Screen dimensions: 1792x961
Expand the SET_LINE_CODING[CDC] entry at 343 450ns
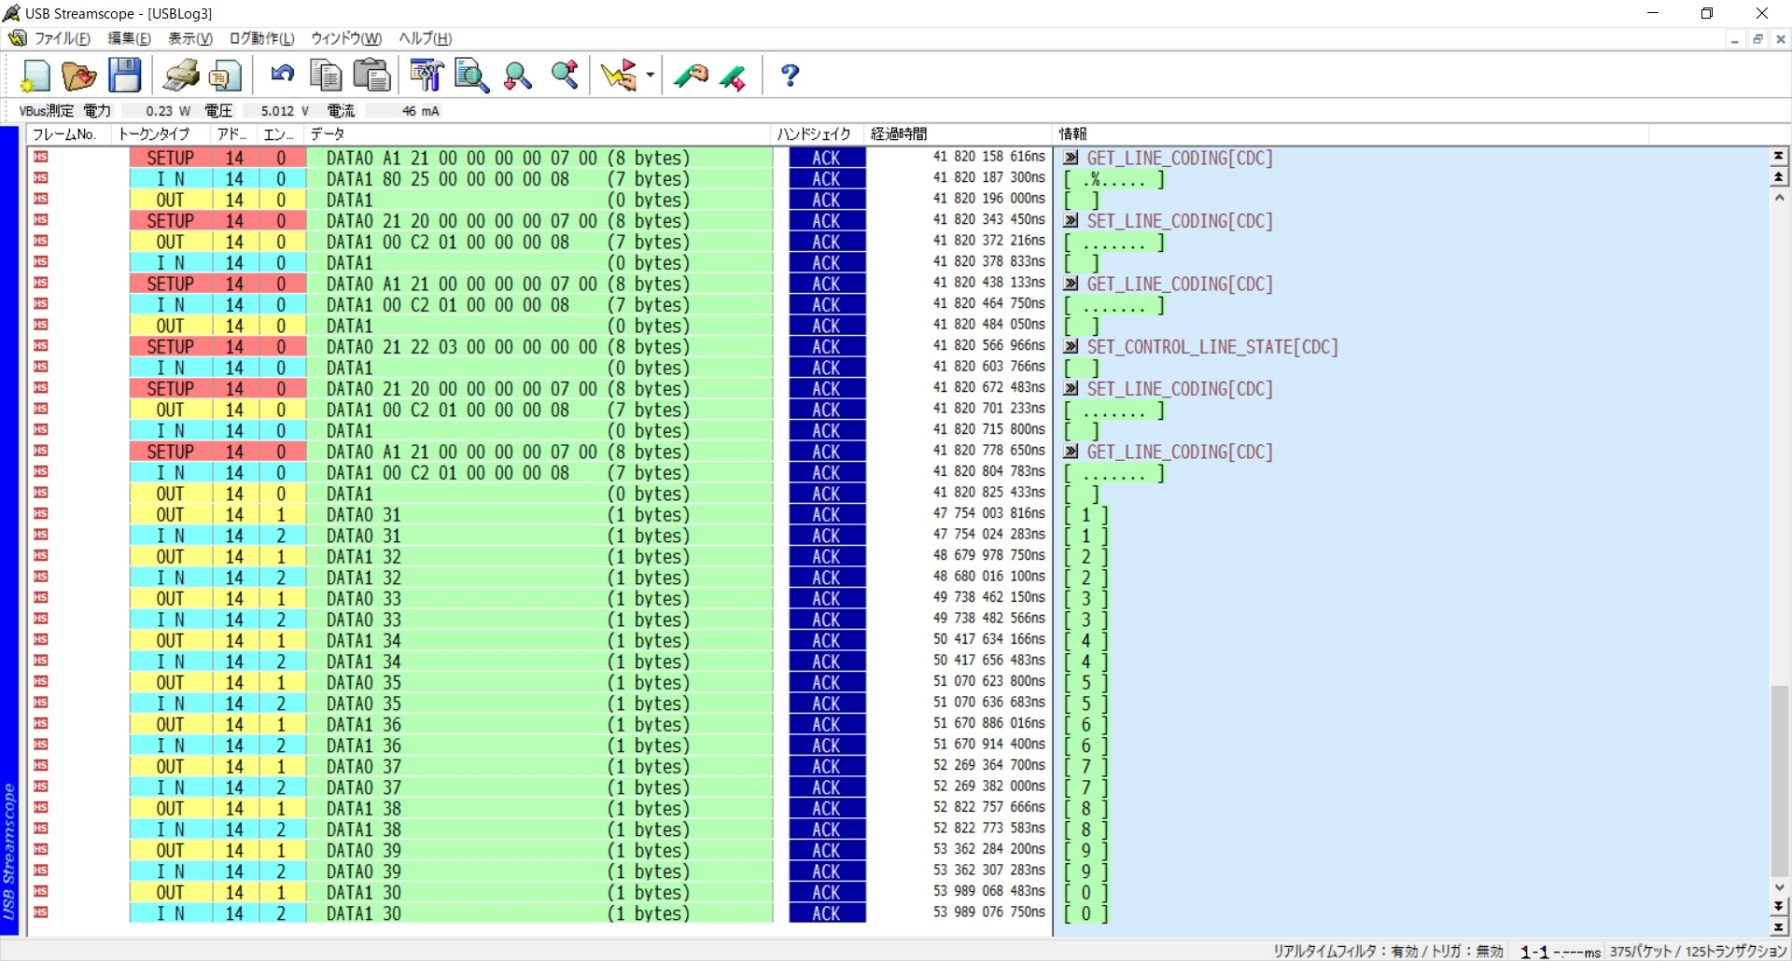pyautogui.click(x=1071, y=220)
